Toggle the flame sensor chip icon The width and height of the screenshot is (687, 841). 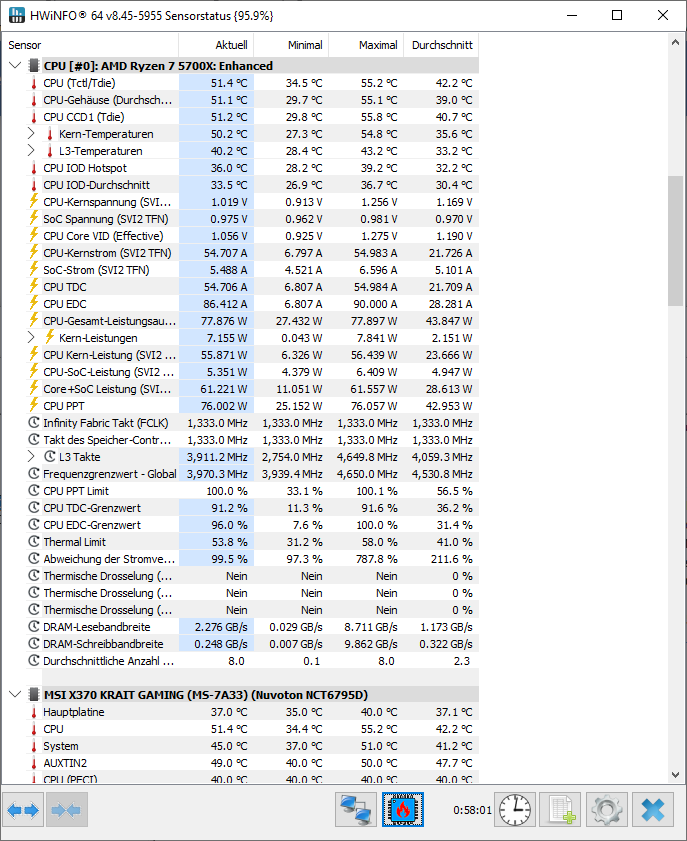click(403, 810)
